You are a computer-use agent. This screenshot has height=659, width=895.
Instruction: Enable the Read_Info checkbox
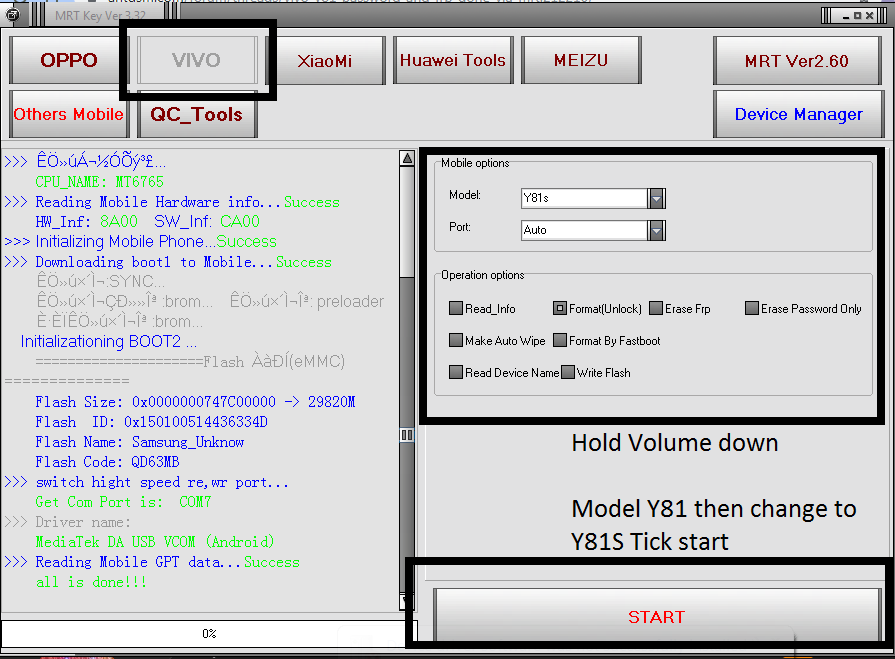[455, 309]
